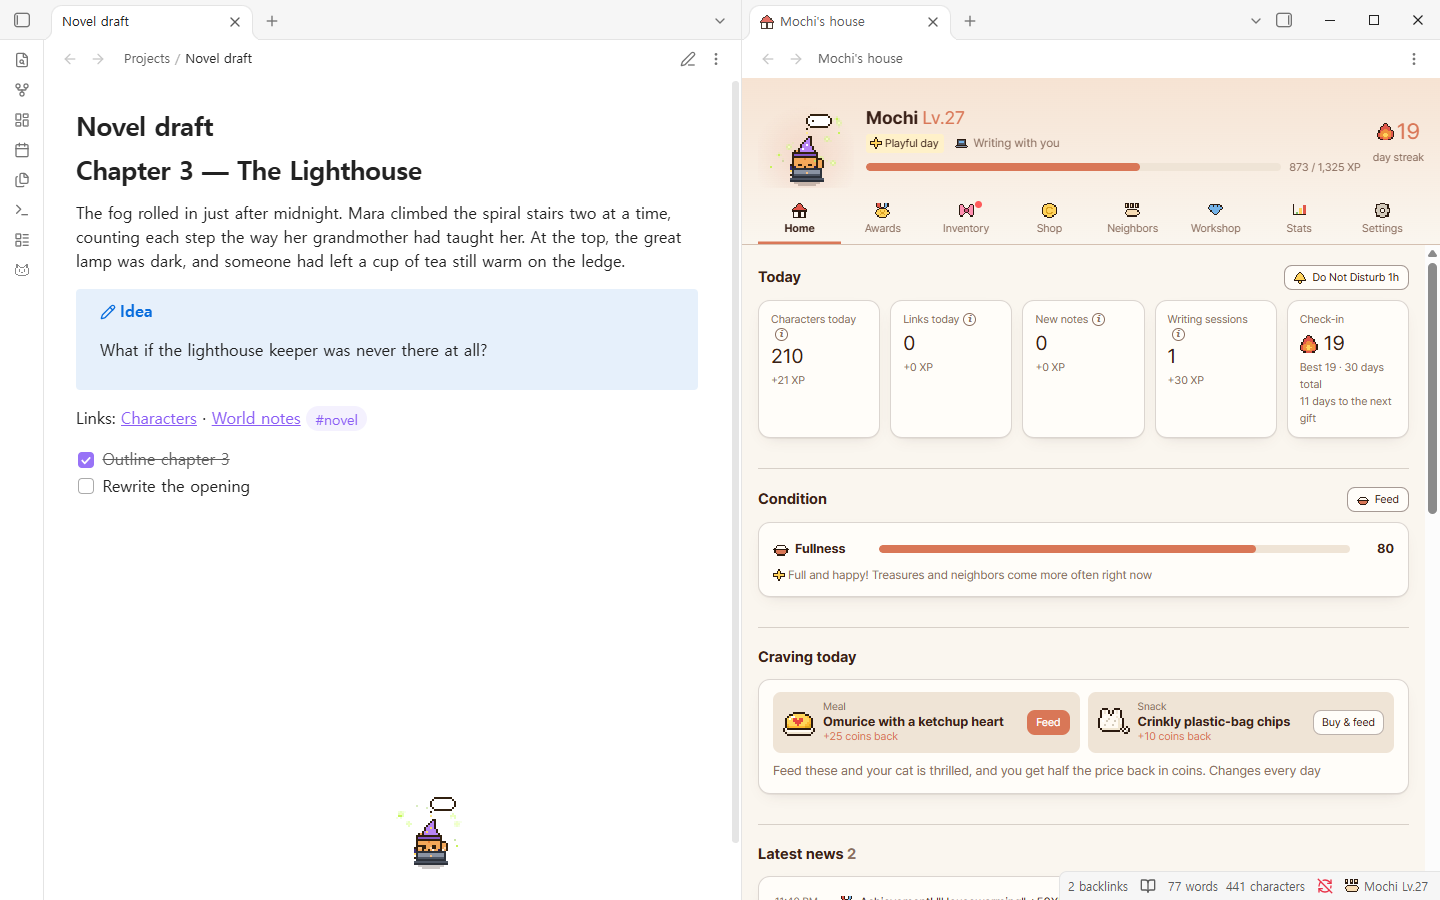Open the canvas grid ribbon icon
Screen dimensions: 1440x900
pyautogui.click(x=22, y=120)
